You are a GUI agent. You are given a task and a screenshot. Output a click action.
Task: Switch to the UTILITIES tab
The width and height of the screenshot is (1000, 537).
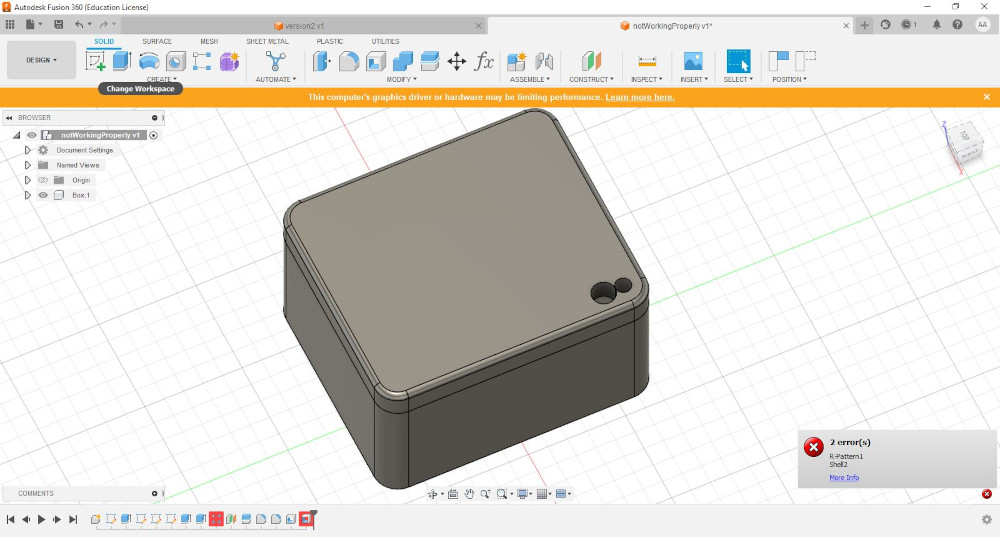click(385, 41)
